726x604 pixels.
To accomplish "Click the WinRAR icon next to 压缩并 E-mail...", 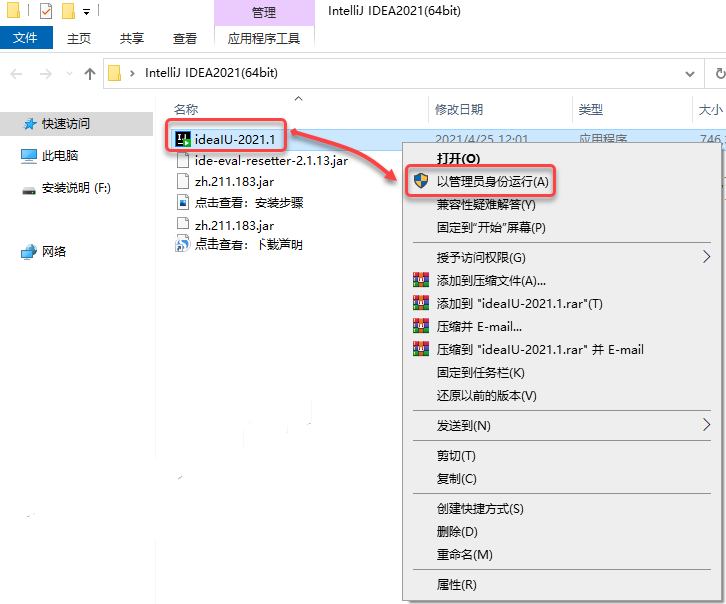I will click(421, 326).
